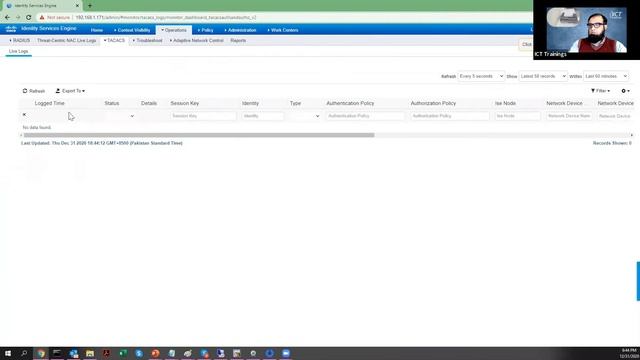This screenshot has height=360, width=640.
Task: Open the Status filter dropdown
Action: click(119, 116)
